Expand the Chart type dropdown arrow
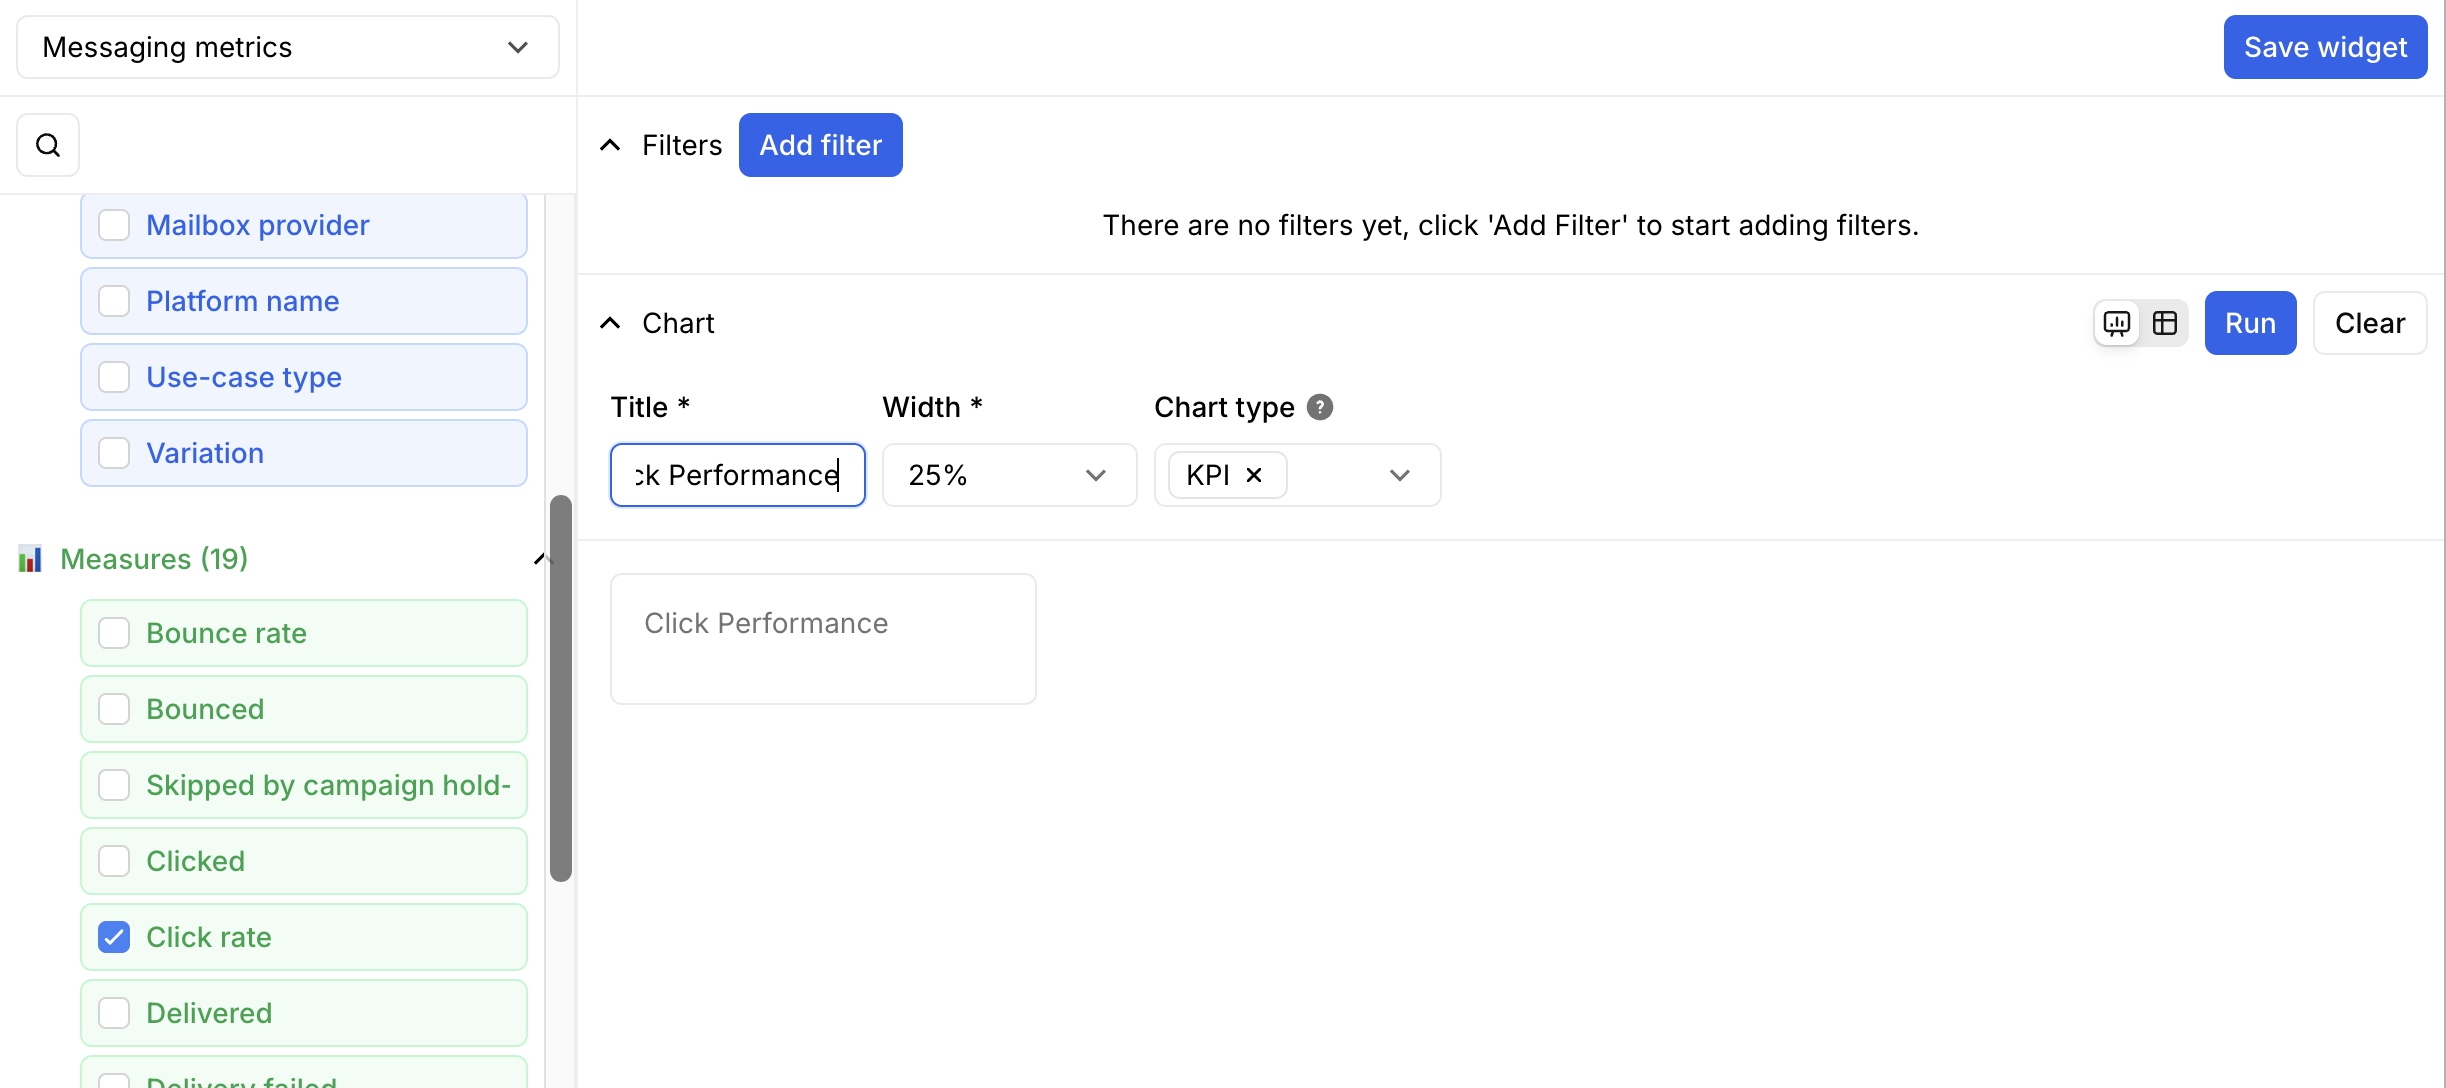Viewport: 2446px width, 1088px height. coord(1399,475)
